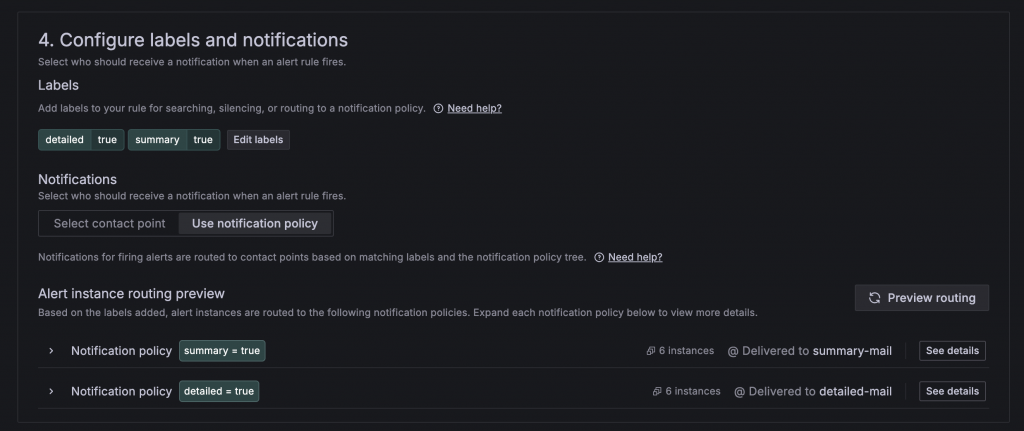
Task: Click the help circle icon beside Labels description
Action: [x=438, y=108]
